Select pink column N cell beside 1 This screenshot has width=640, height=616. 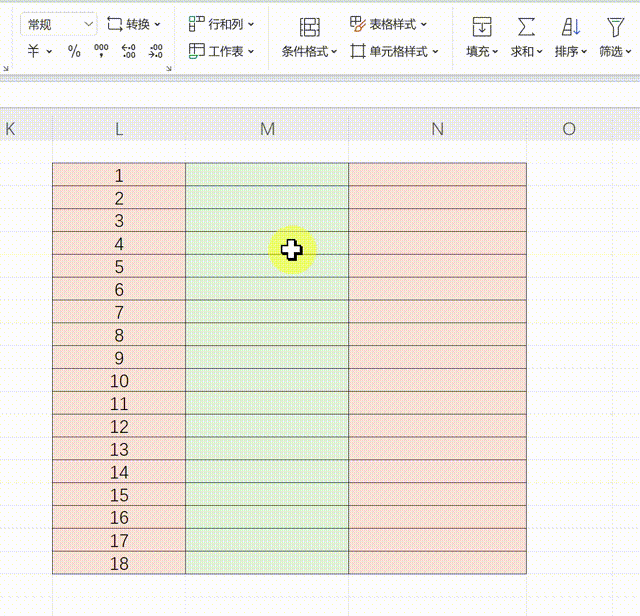[x=438, y=174]
